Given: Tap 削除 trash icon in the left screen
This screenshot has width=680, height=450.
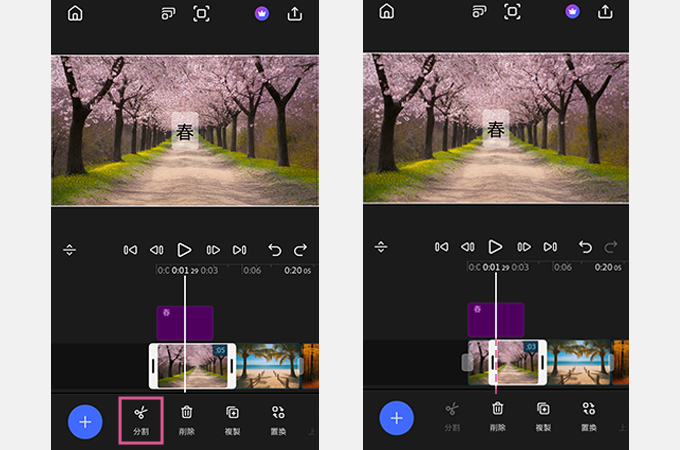Looking at the screenshot, I should 186,418.
